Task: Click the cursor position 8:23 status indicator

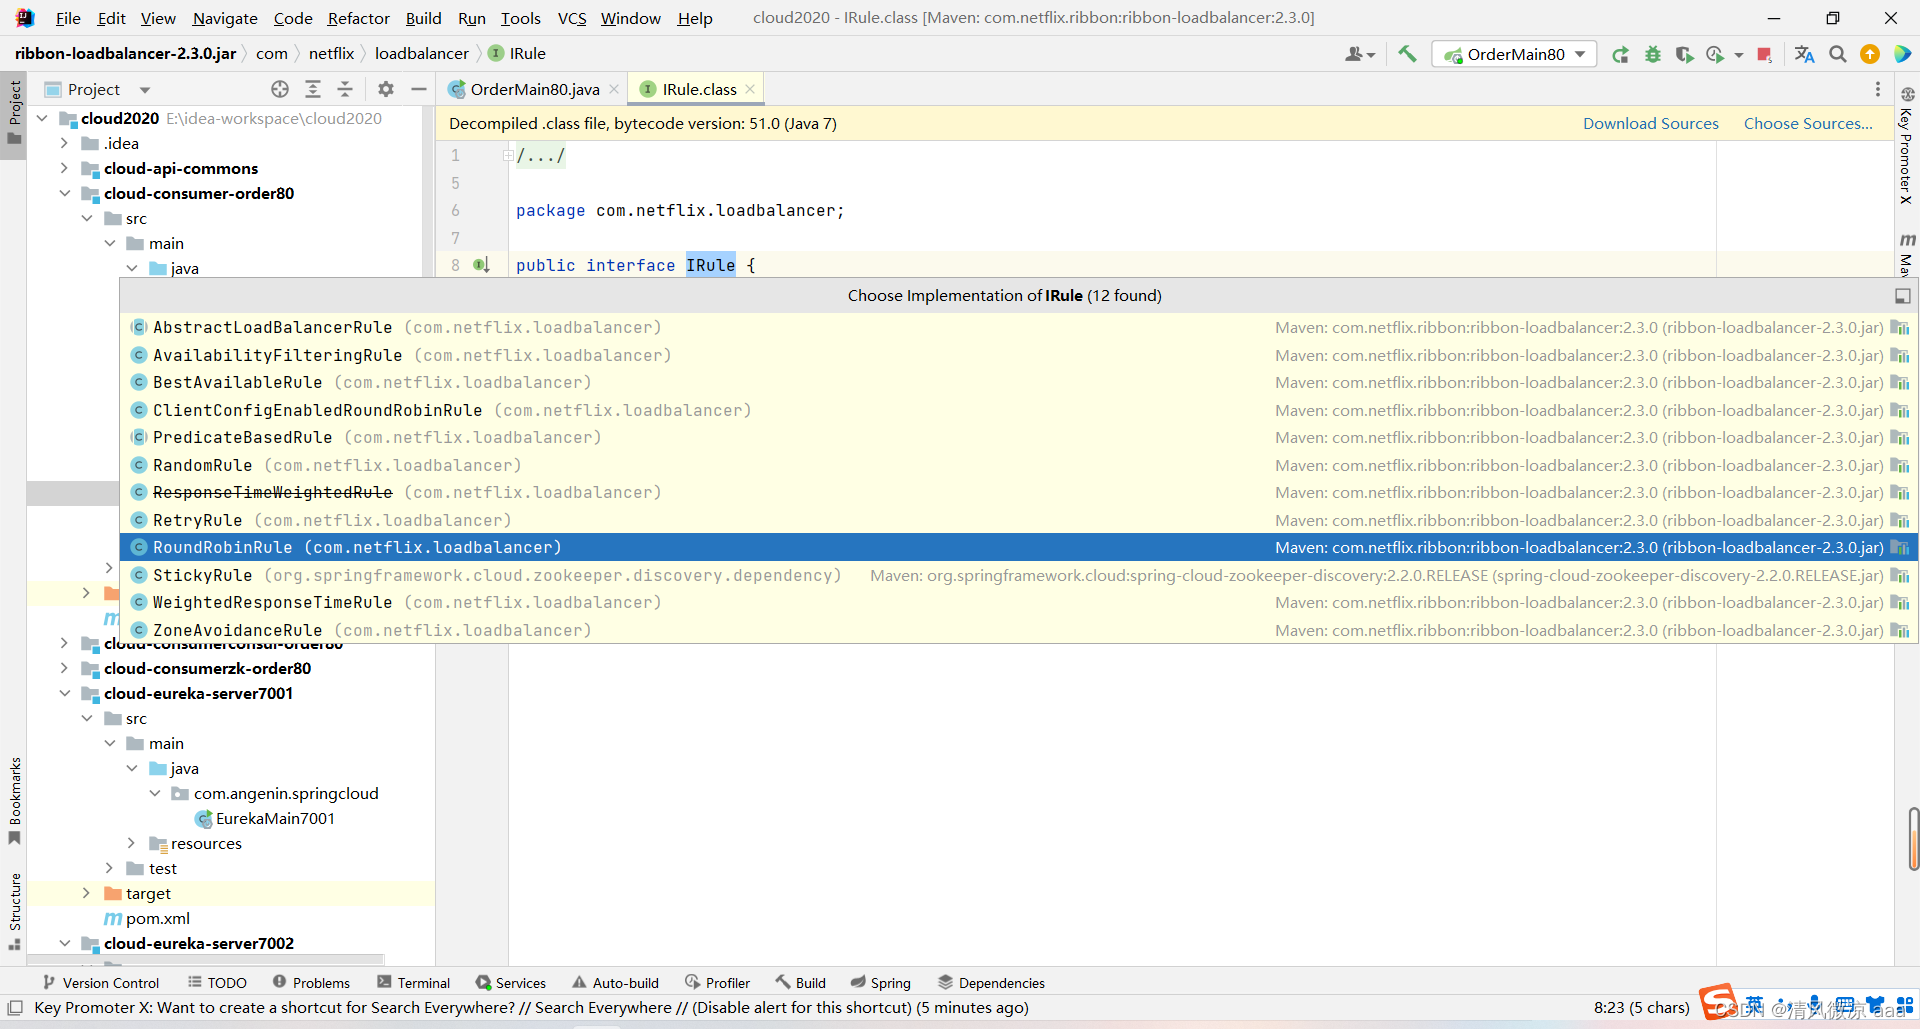Action: pos(1641,1007)
